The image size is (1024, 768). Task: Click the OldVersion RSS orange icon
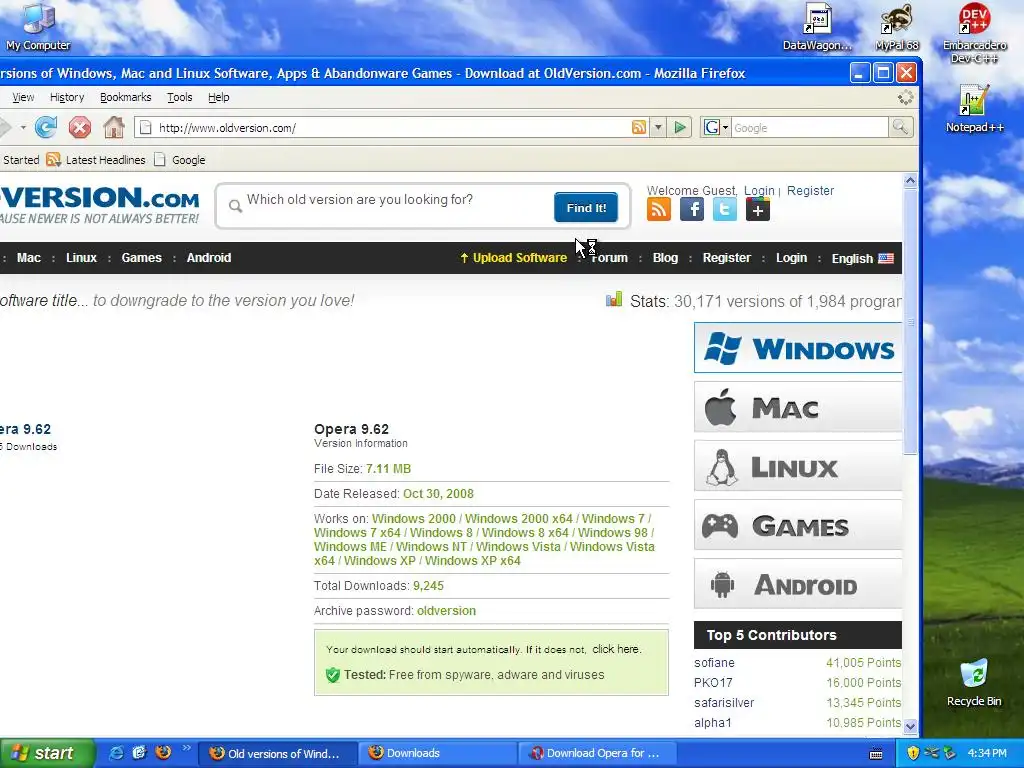pos(659,210)
